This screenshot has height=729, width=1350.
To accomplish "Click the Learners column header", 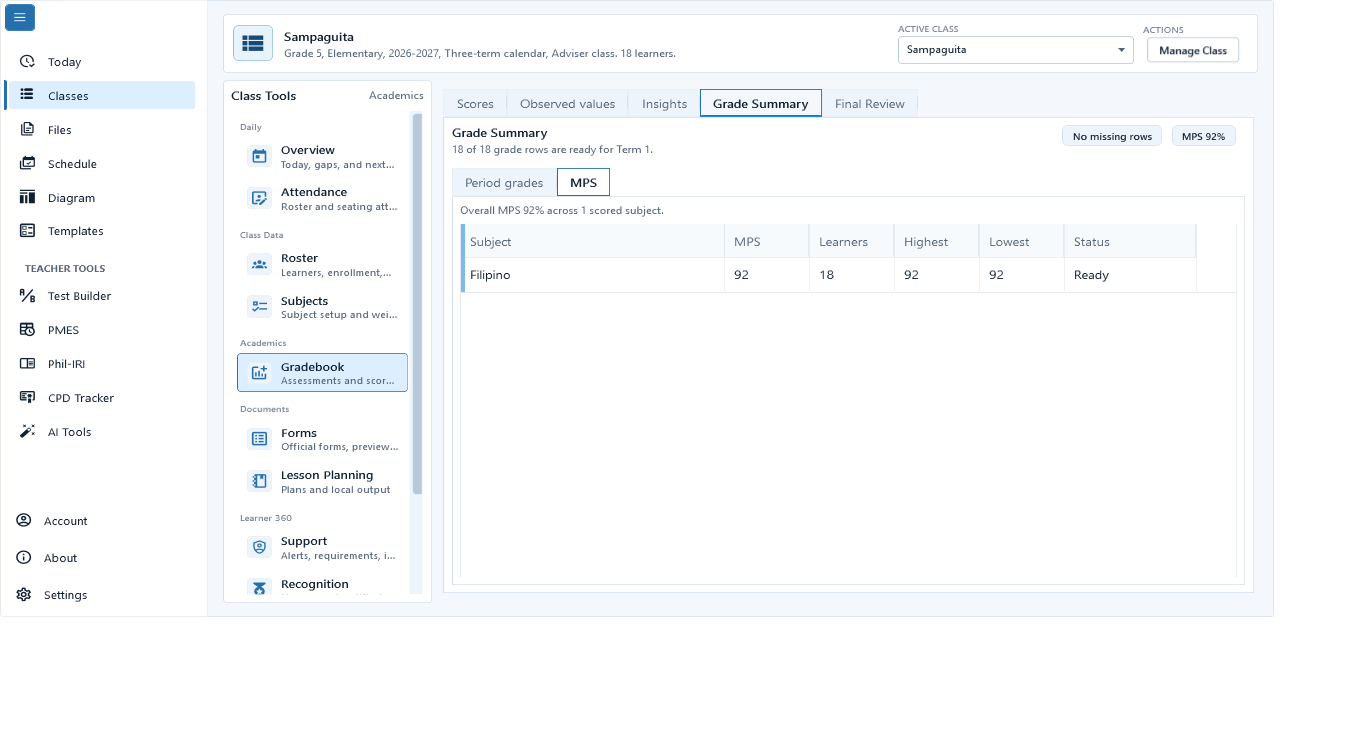I will (851, 241).
